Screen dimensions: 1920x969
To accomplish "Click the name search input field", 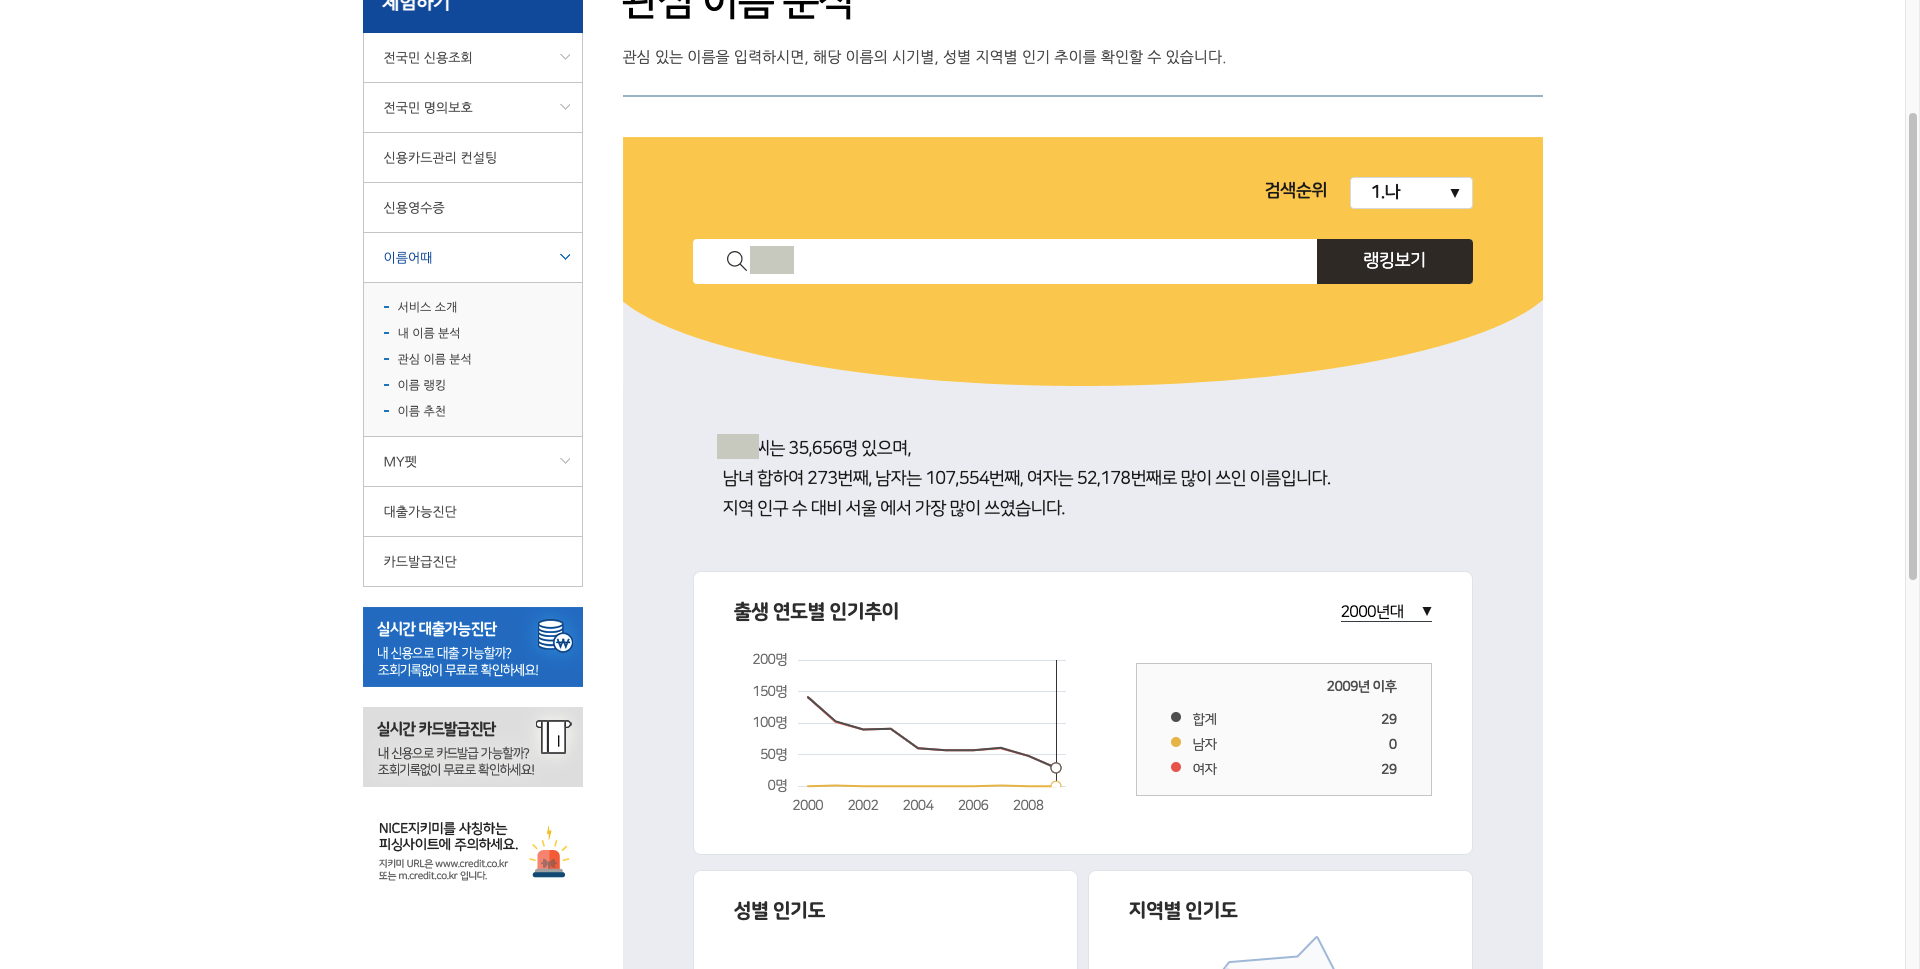I will click(x=1005, y=261).
